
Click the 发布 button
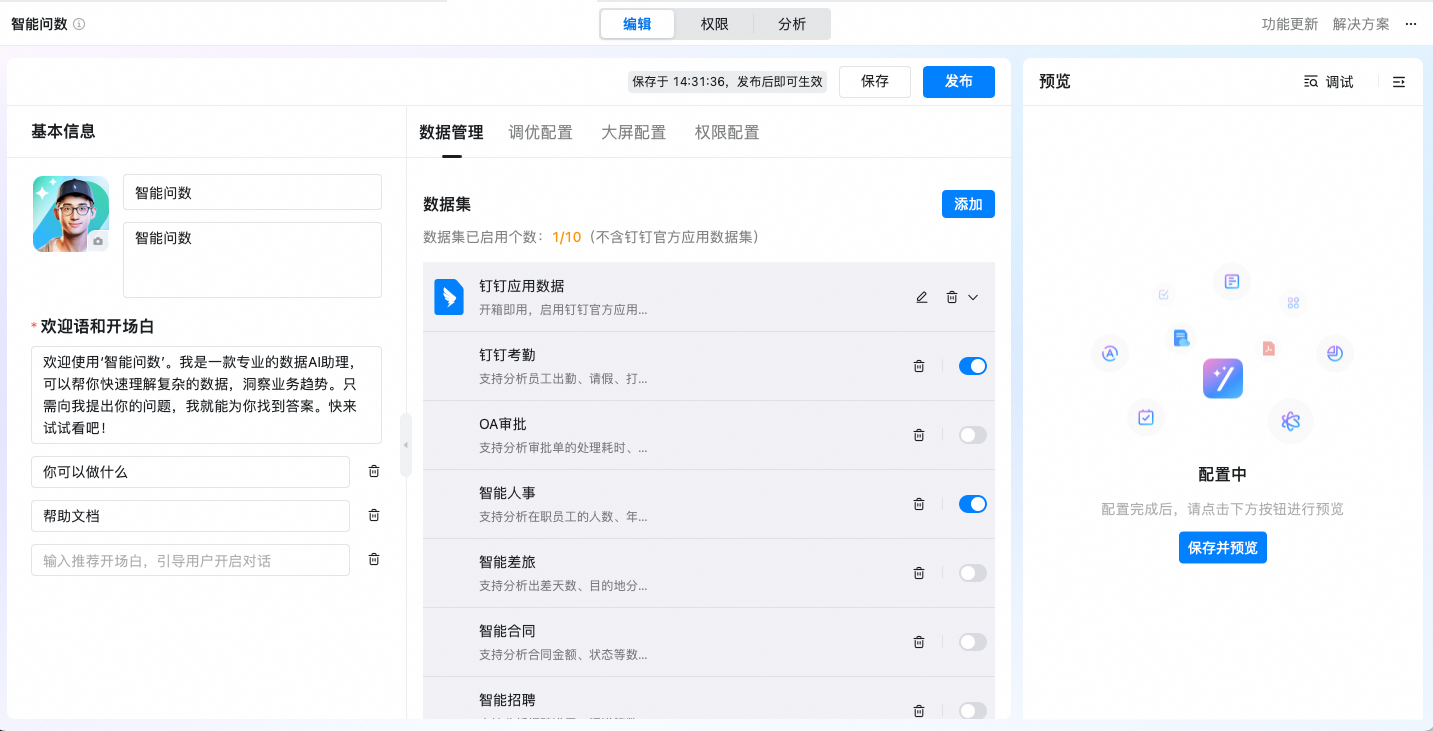[959, 82]
